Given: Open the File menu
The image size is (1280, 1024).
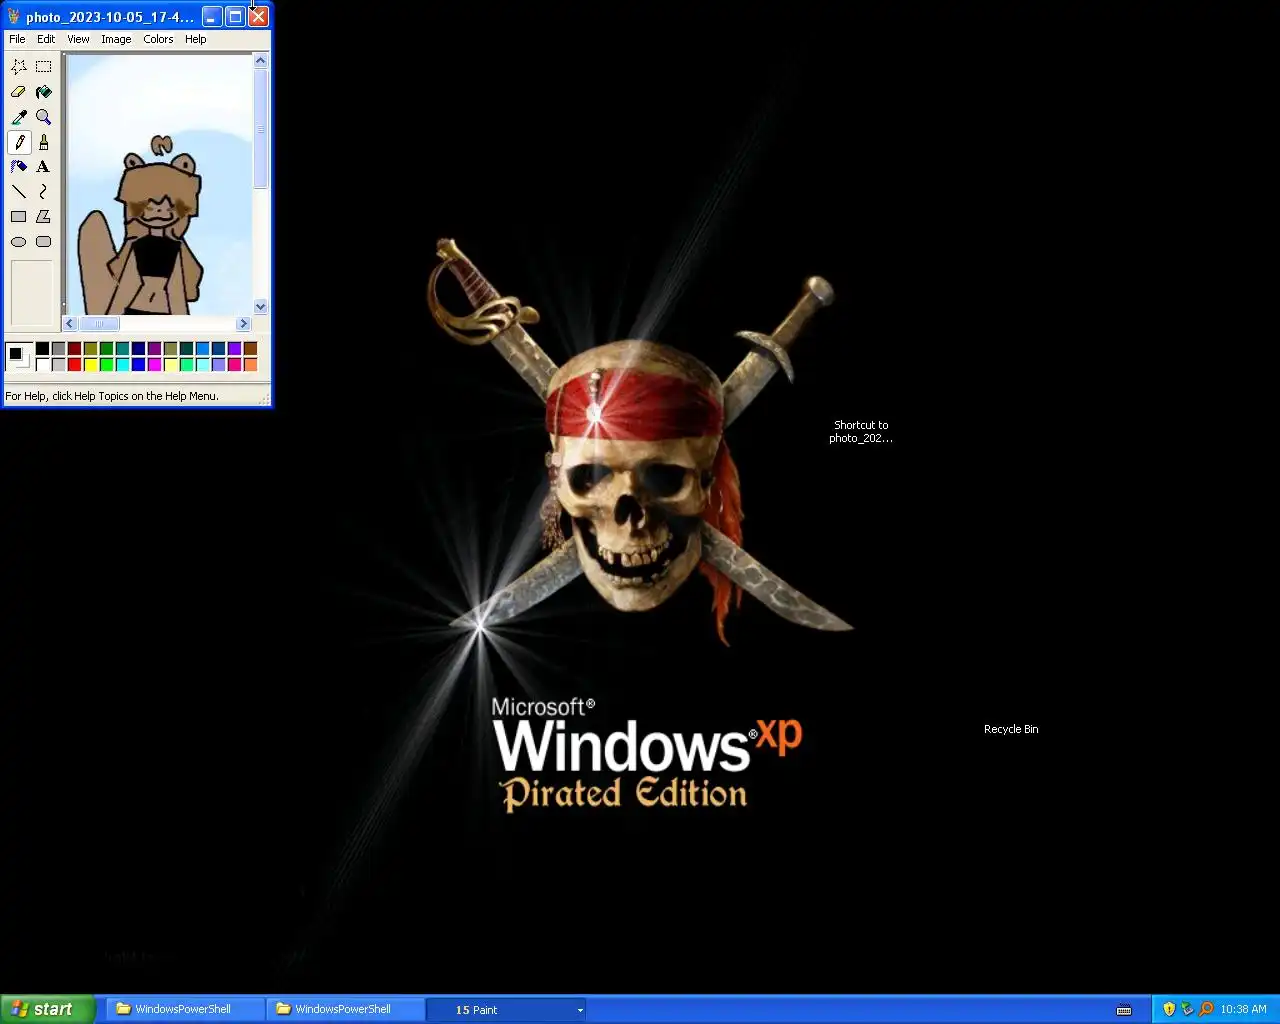Looking at the screenshot, I should click(x=17, y=39).
